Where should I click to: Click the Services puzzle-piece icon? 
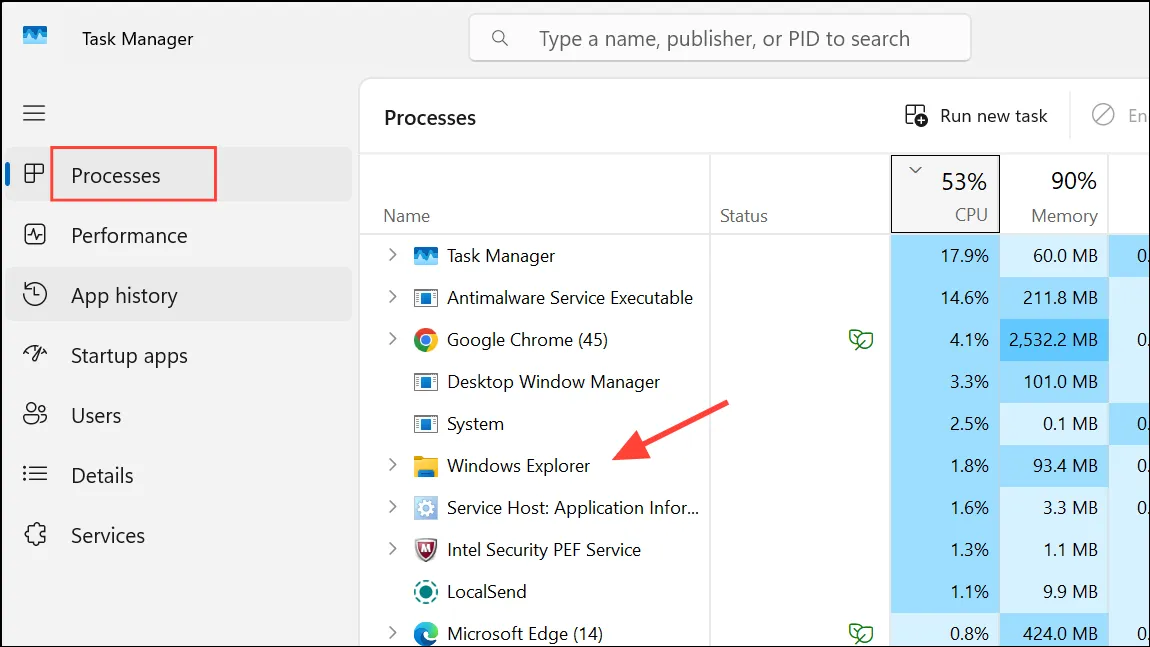pos(34,535)
